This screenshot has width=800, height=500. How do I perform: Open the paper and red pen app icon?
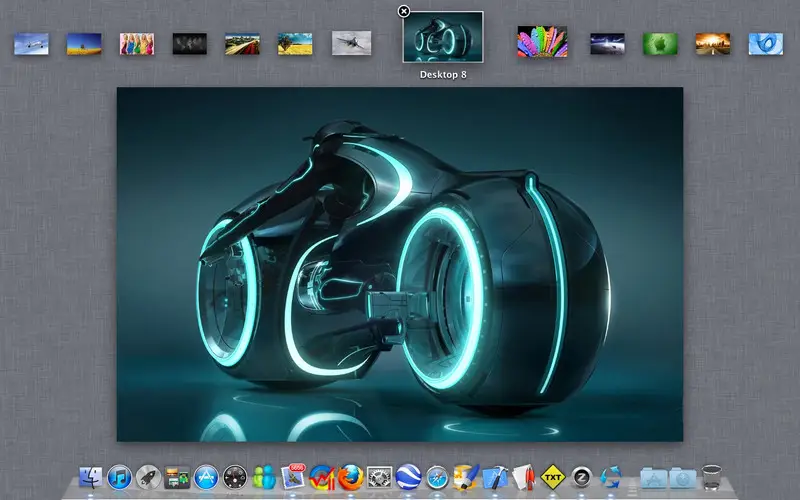[x=524, y=477]
